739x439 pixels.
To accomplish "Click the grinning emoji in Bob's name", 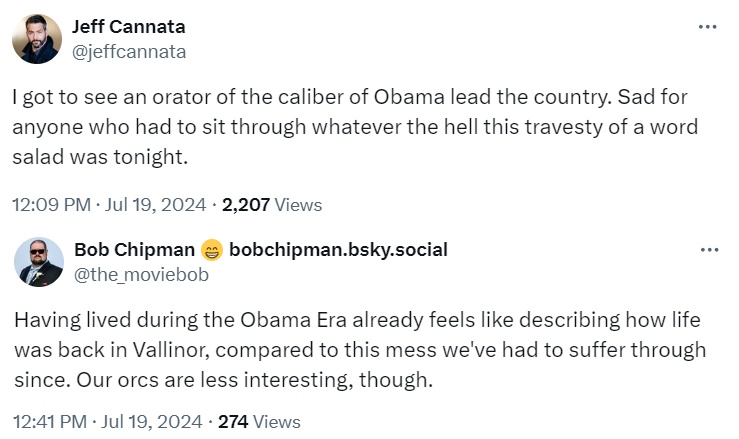I will (x=211, y=250).
